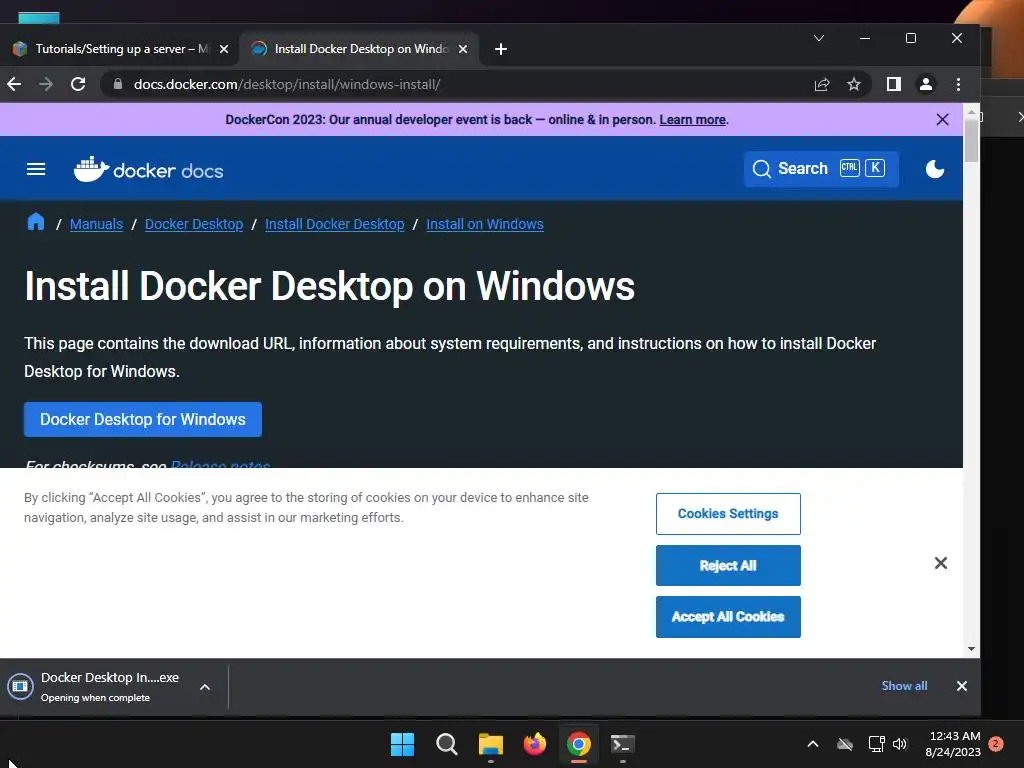The height and width of the screenshot is (768, 1024).
Task: Close the Install Docker Desktop tab
Action: [463, 49]
